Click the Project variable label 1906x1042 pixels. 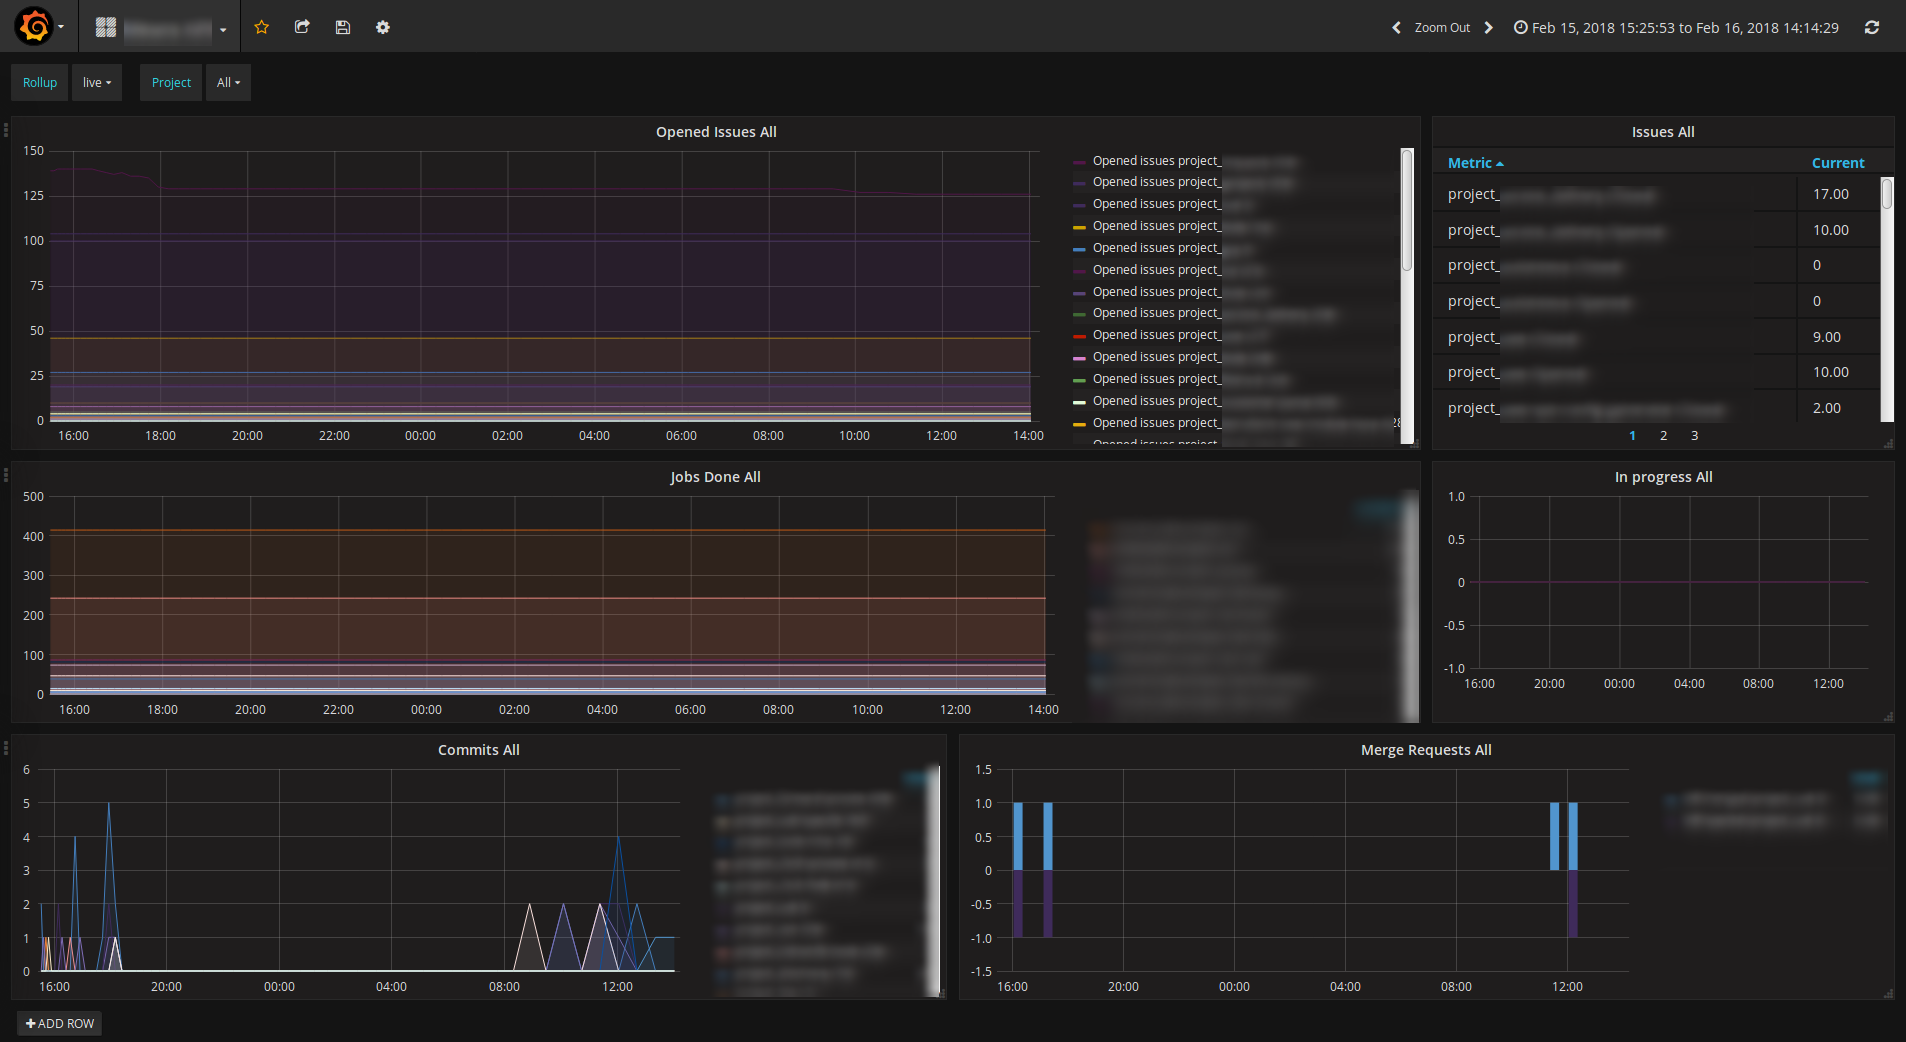[x=171, y=83]
